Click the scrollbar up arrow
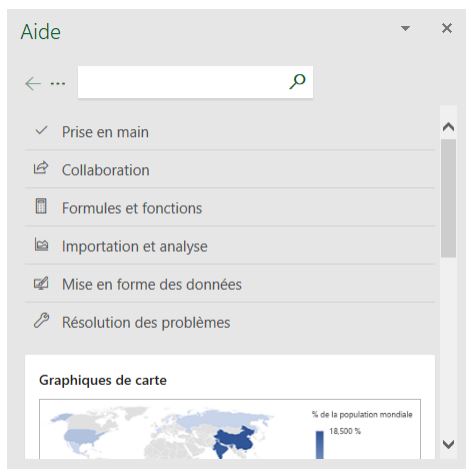Image resolution: width=471 pixels, height=475 pixels. [448, 127]
